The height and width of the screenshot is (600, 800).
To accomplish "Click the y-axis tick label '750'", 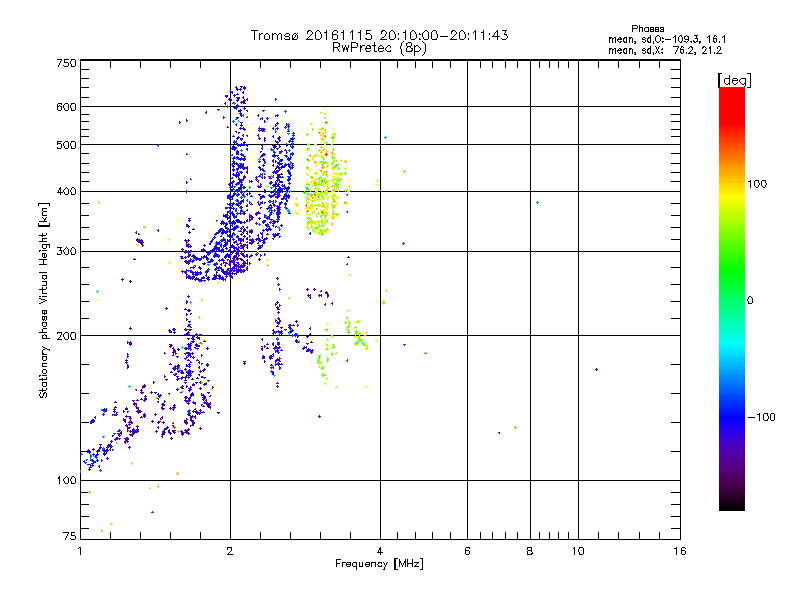I will click(x=66, y=63).
